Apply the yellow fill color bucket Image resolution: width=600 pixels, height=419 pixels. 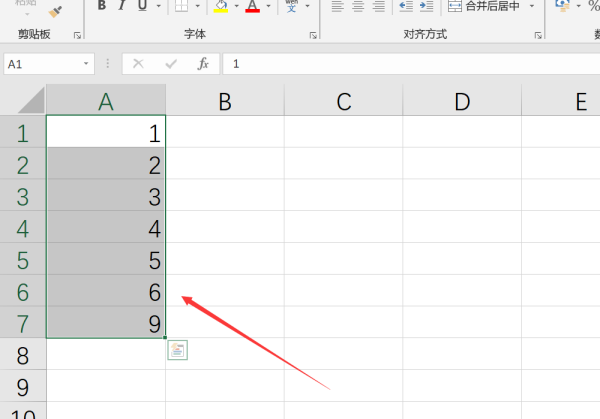coord(221,6)
